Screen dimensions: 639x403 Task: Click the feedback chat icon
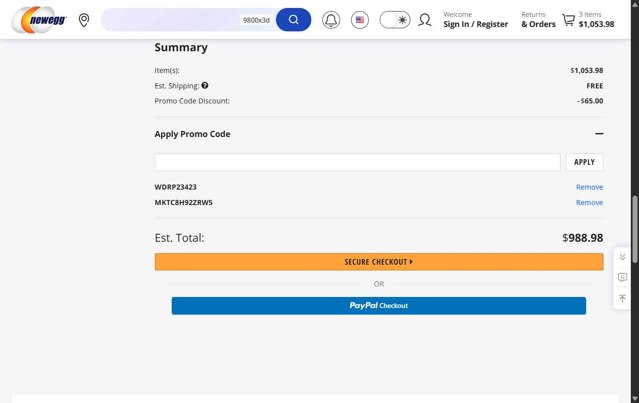tap(622, 277)
